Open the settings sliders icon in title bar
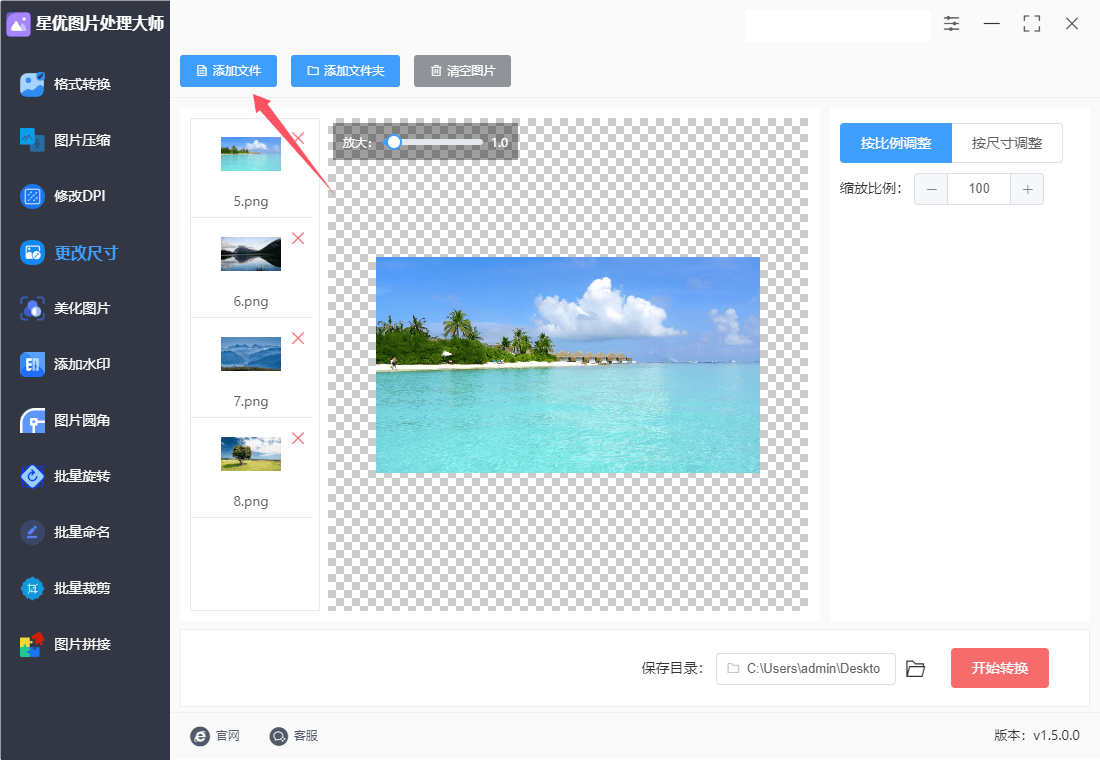The image size is (1100, 760). click(x=951, y=24)
